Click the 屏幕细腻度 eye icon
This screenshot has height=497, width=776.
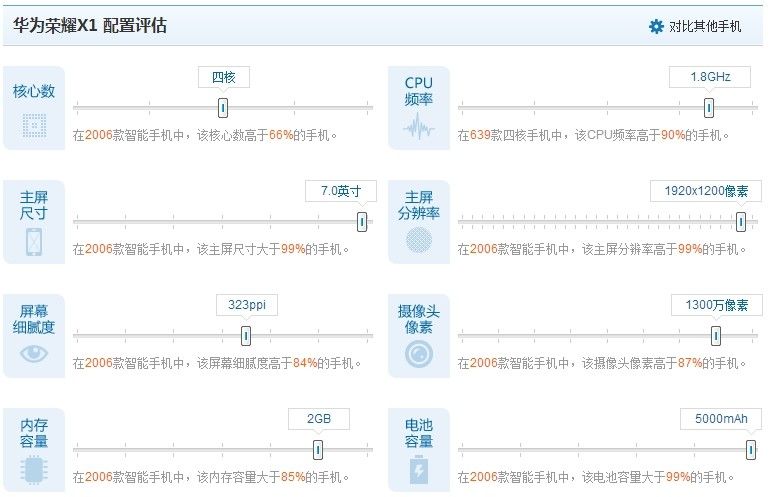(34, 353)
